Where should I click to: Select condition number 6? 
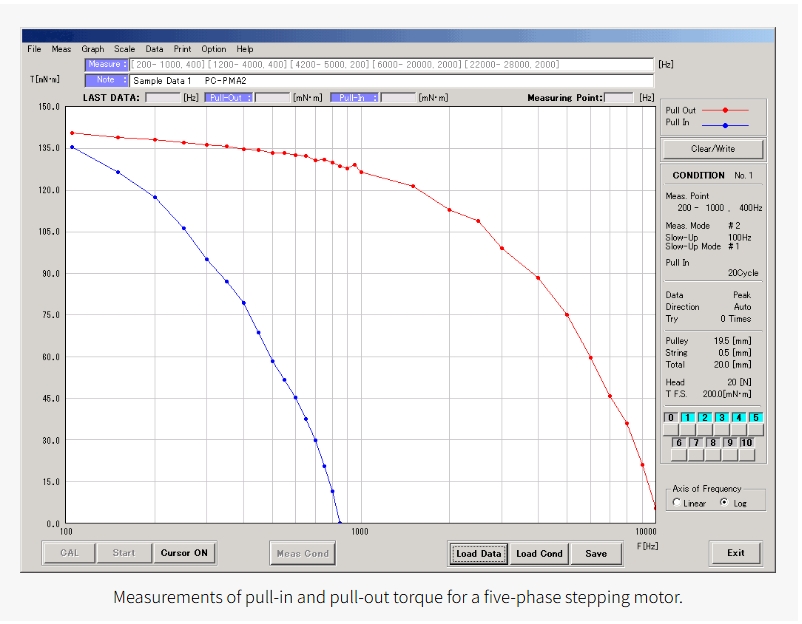point(679,442)
